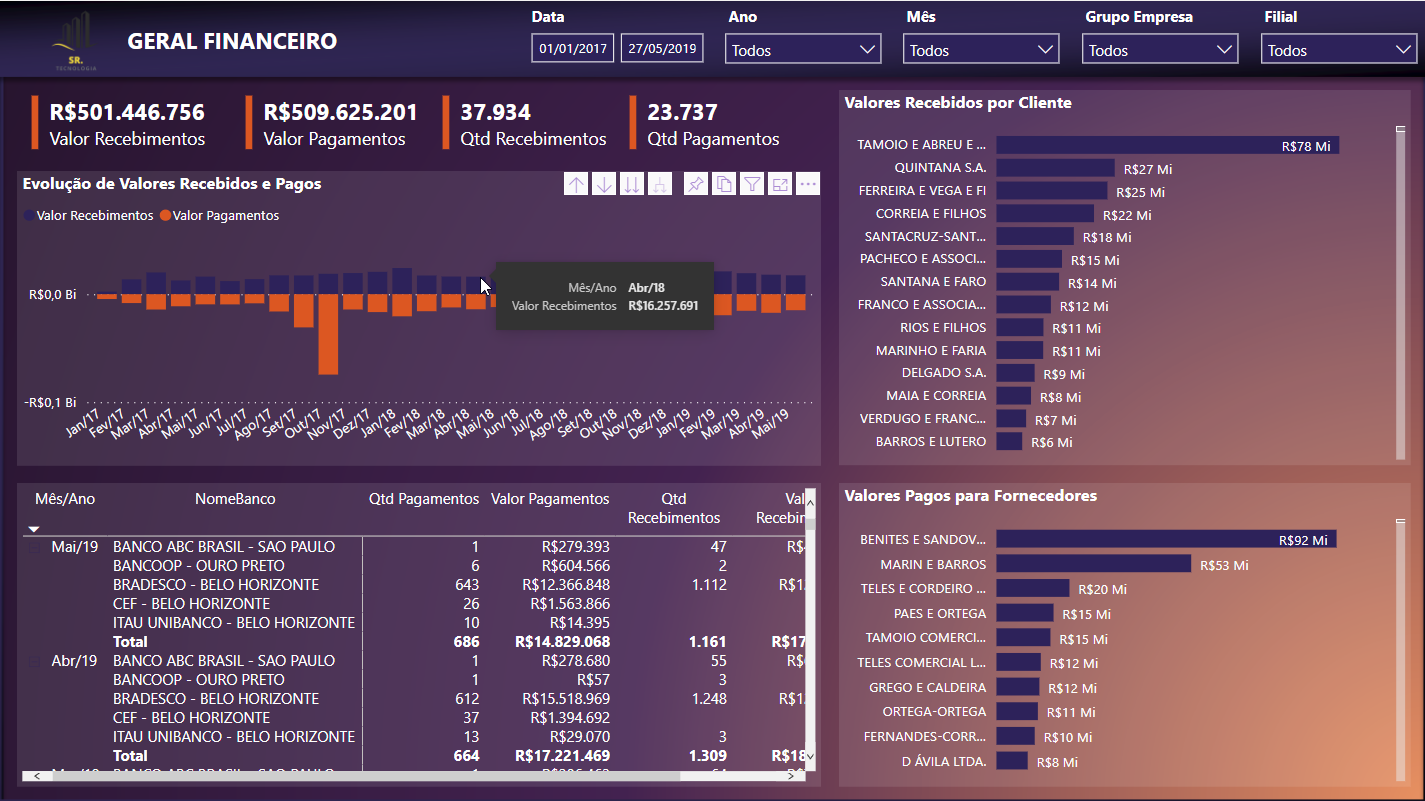Click the R$17.221.469 total cell
1425x801 pixels.
click(562, 756)
